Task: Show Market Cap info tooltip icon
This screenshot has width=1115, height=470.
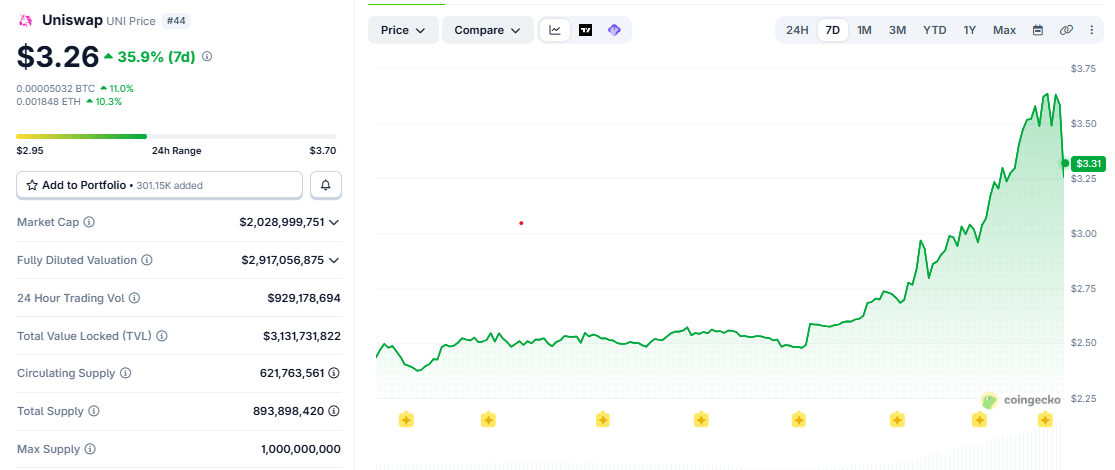Action: click(x=89, y=223)
